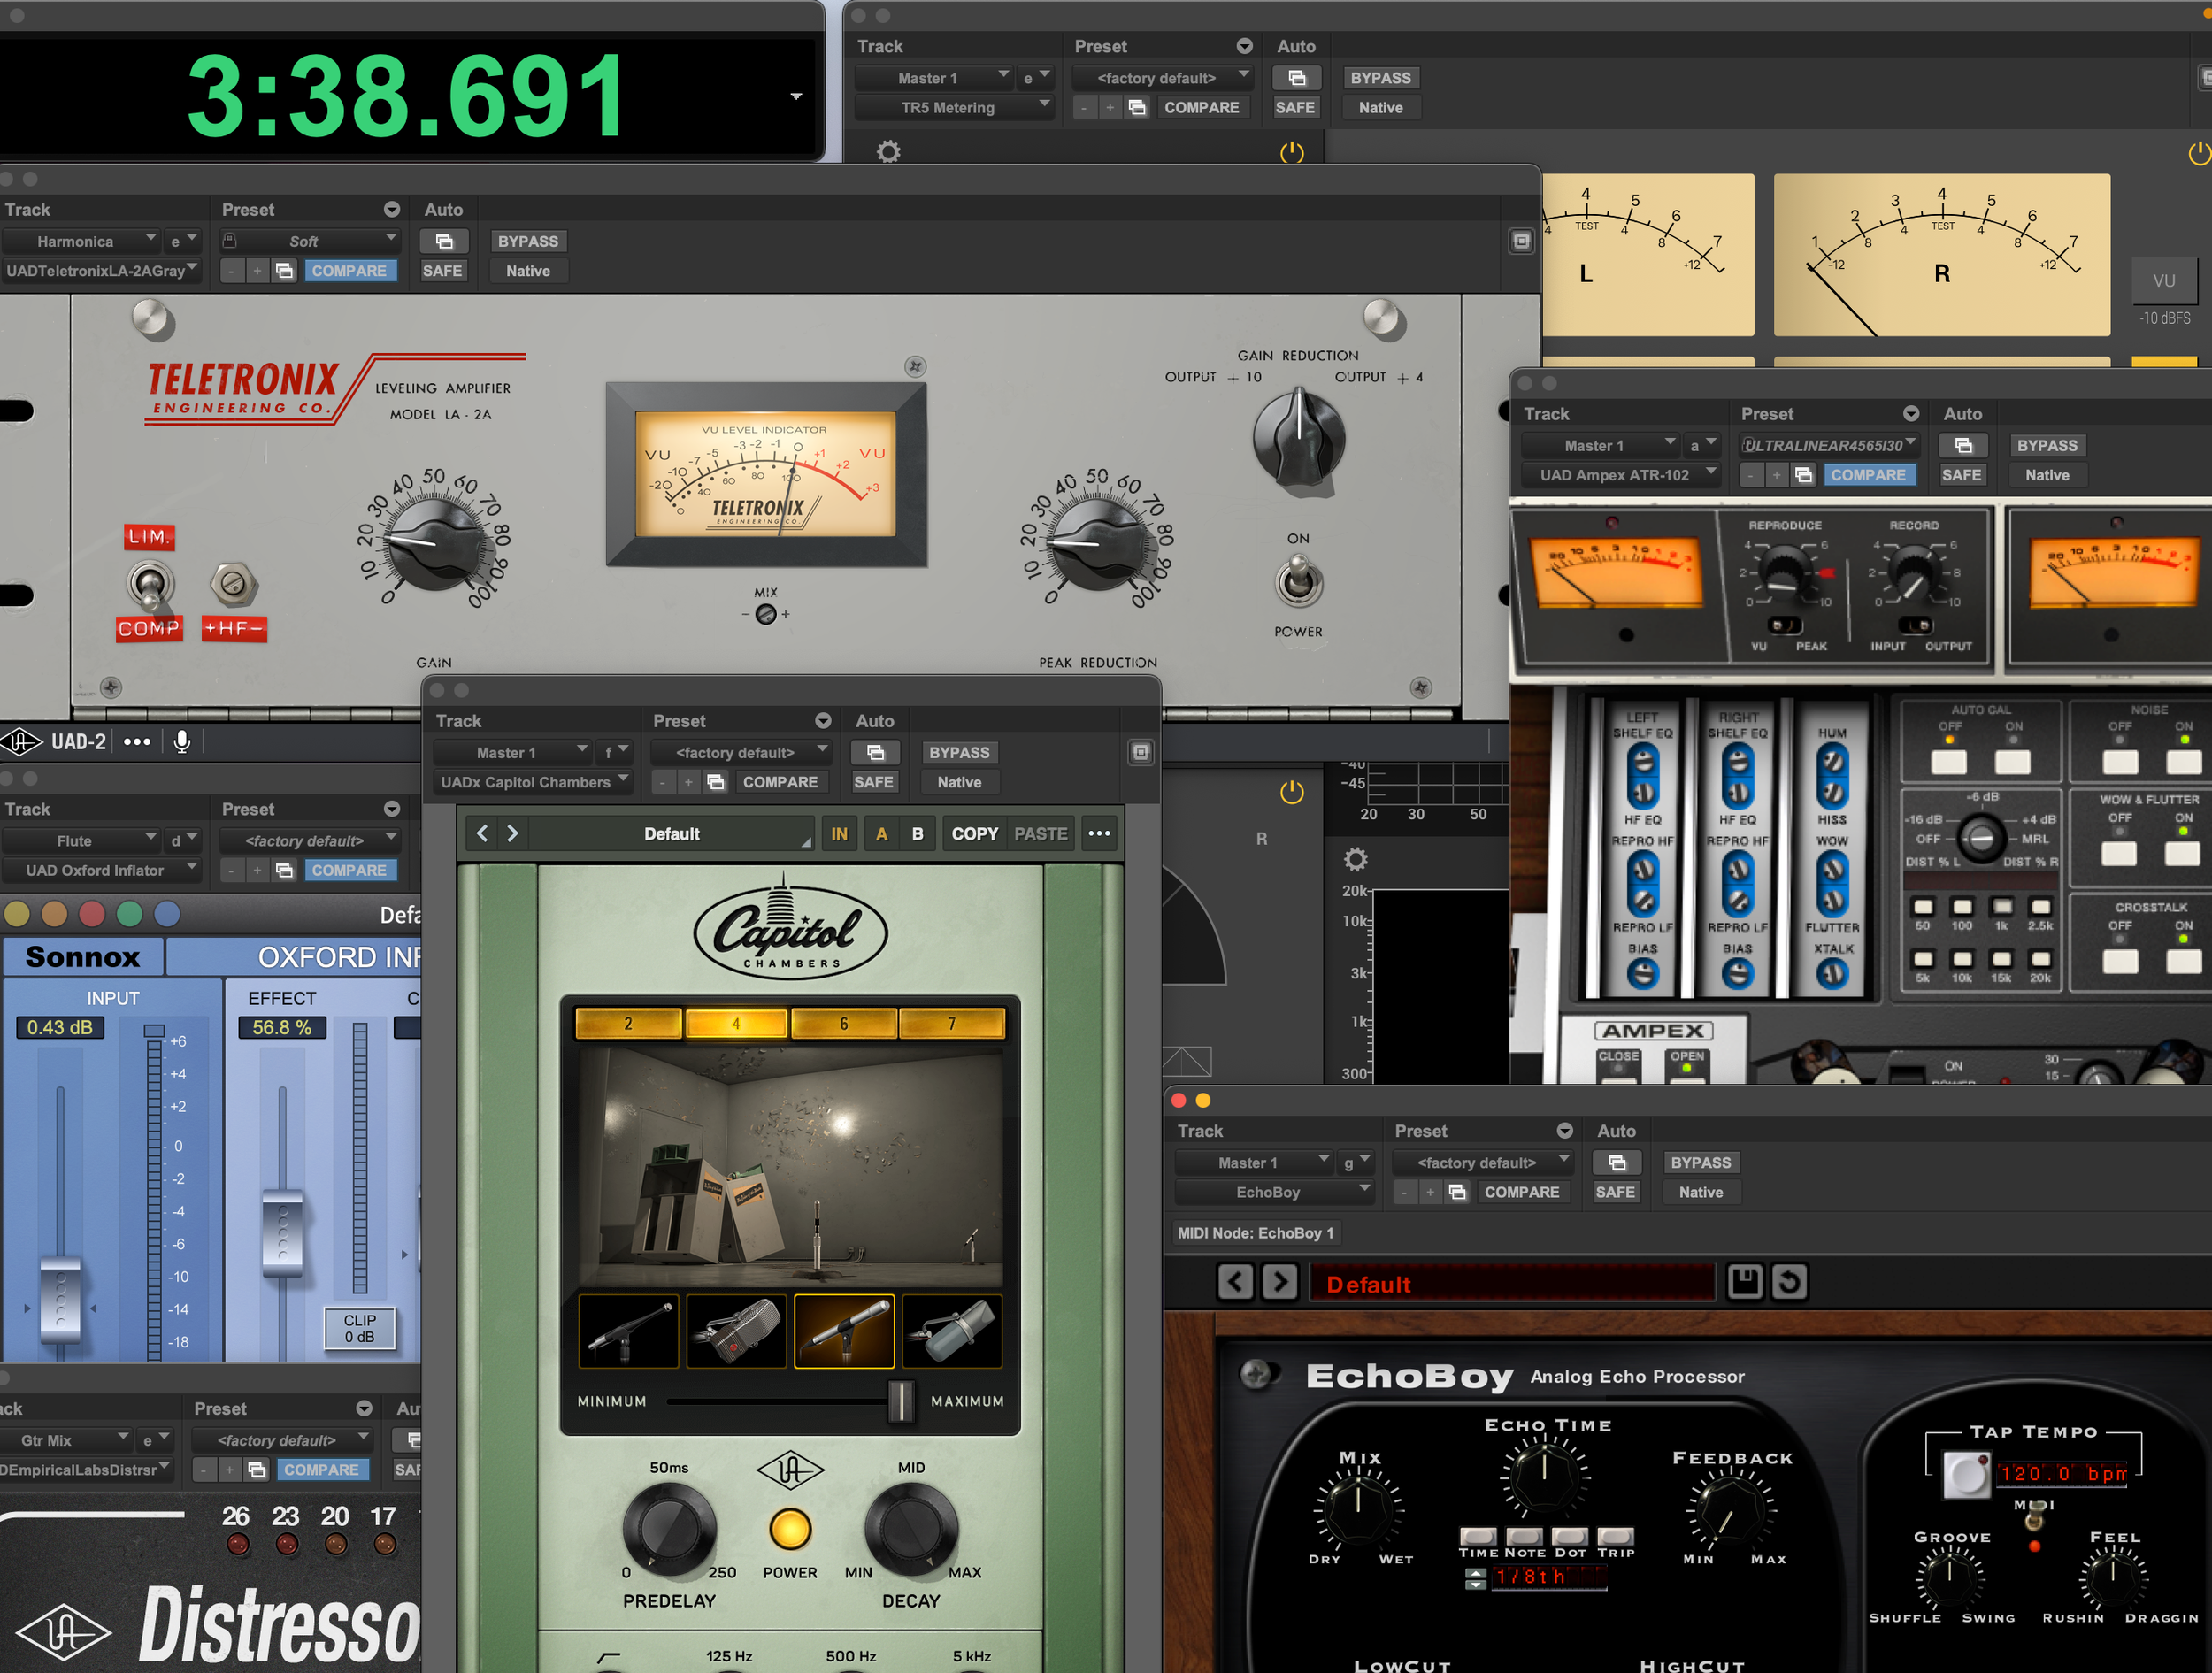This screenshot has width=2212, height=1673.
Task: Open TR5 Metering settings gear
Action: coord(888,152)
